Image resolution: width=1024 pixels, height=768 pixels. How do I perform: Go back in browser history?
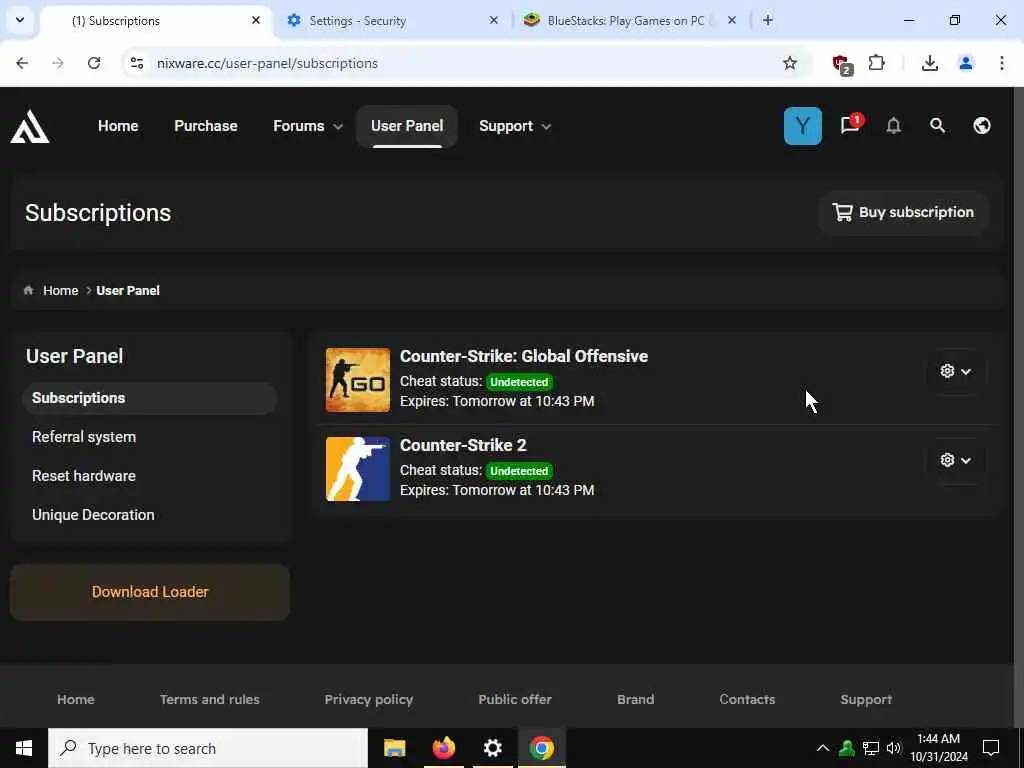[22, 63]
